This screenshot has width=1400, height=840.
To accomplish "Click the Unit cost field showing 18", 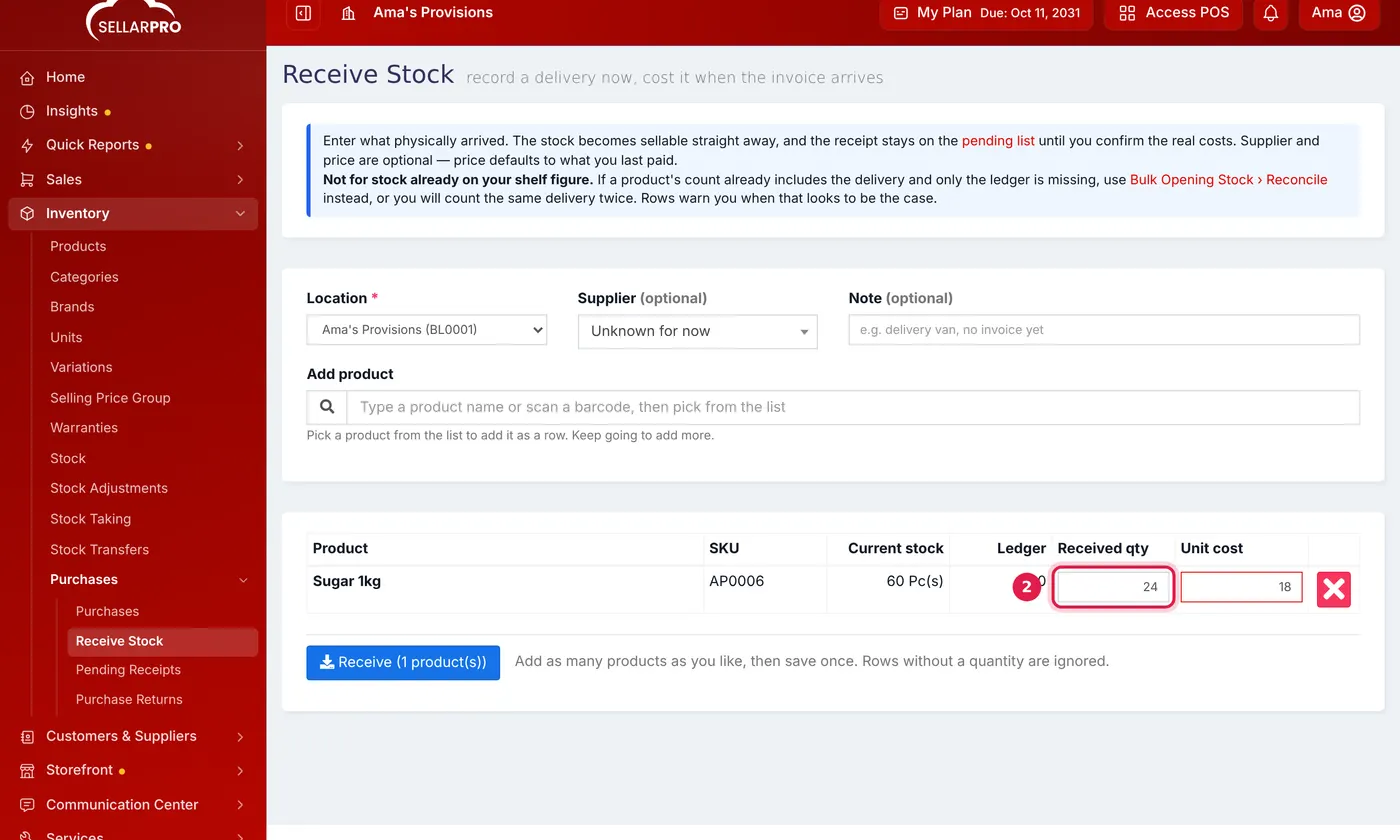I will tap(1241, 587).
